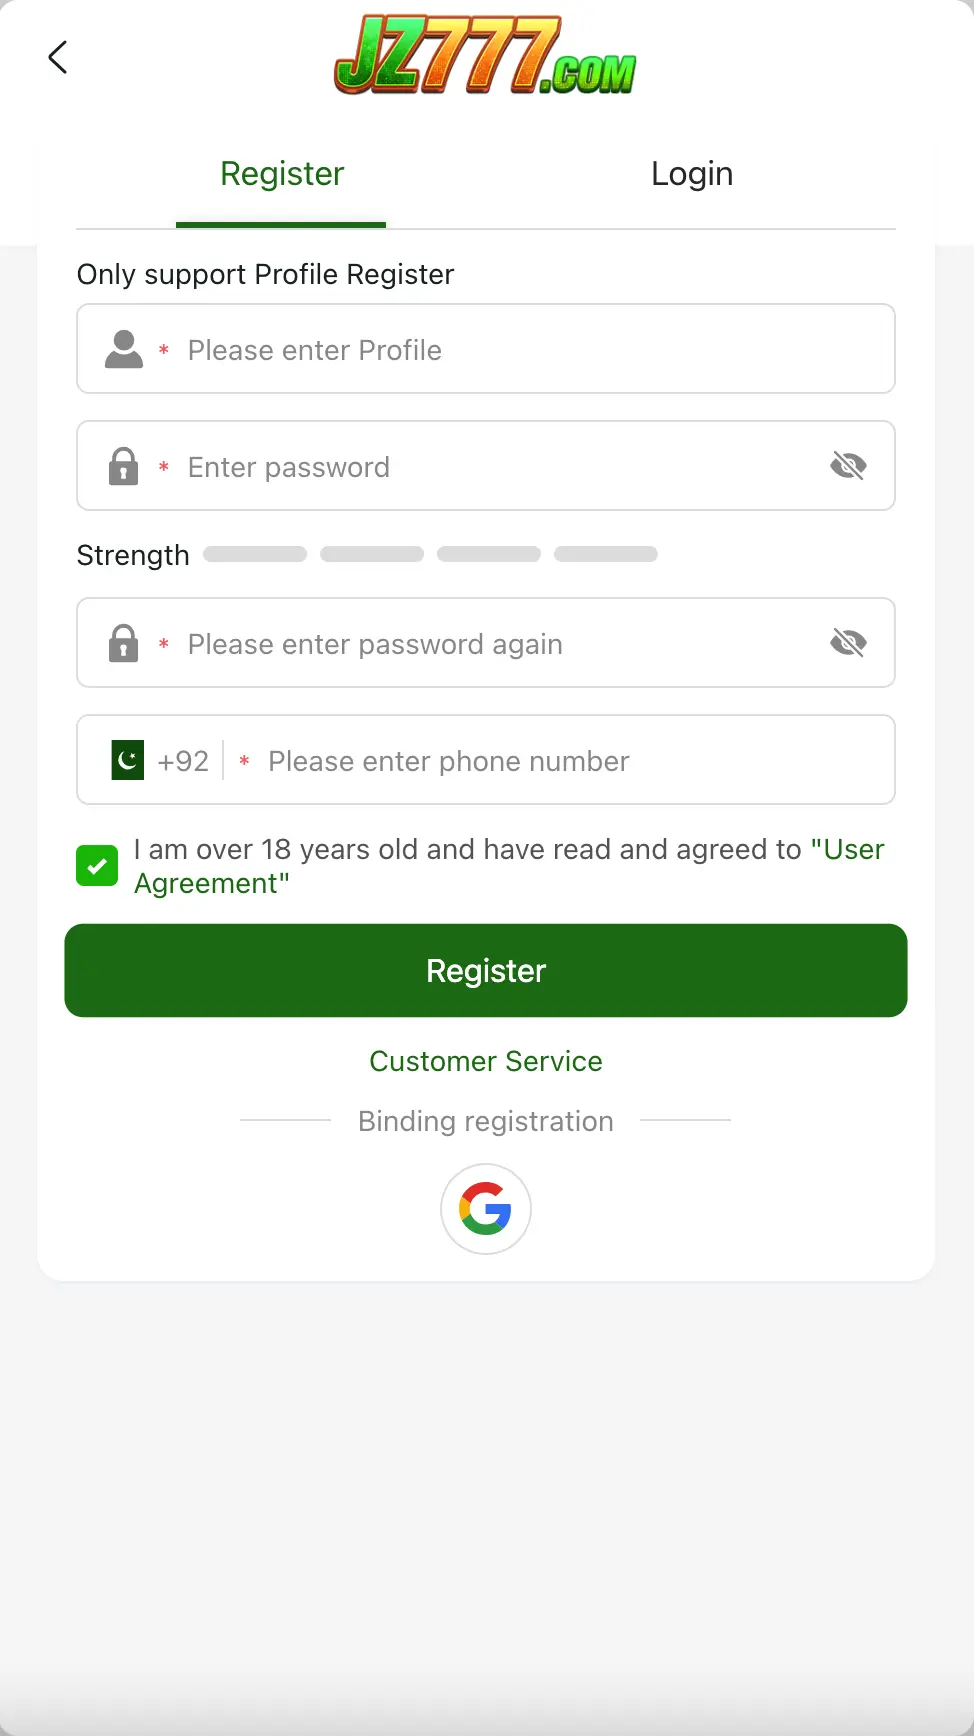Focus the Please enter password again field

[500, 644]
